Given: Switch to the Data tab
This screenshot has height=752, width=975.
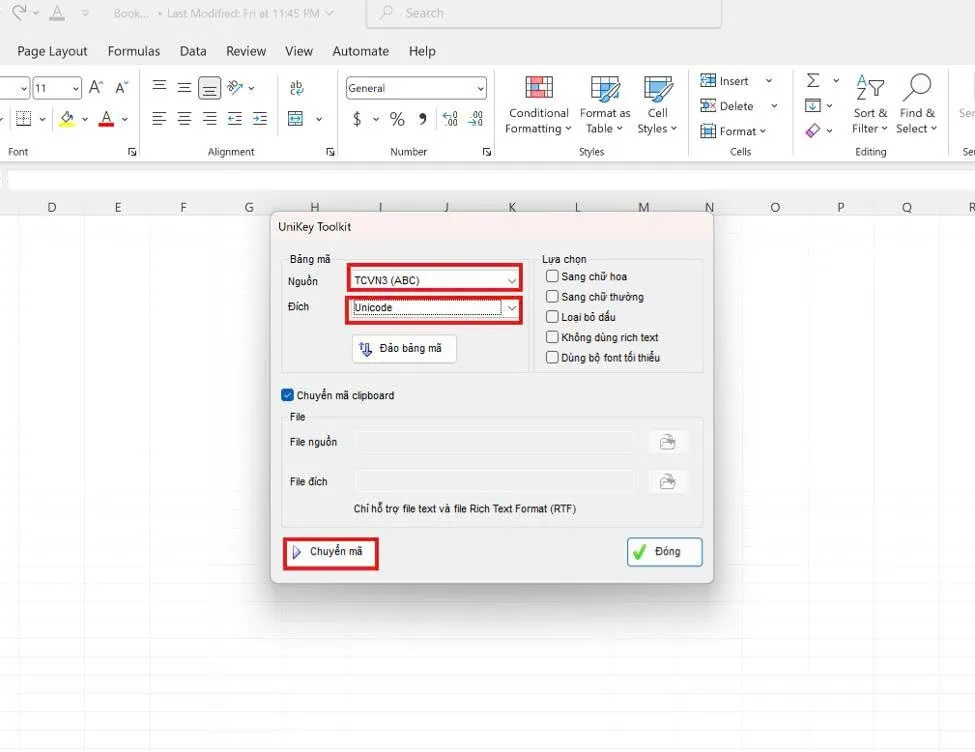Looking at the screenshot, I should click(193, 51).
